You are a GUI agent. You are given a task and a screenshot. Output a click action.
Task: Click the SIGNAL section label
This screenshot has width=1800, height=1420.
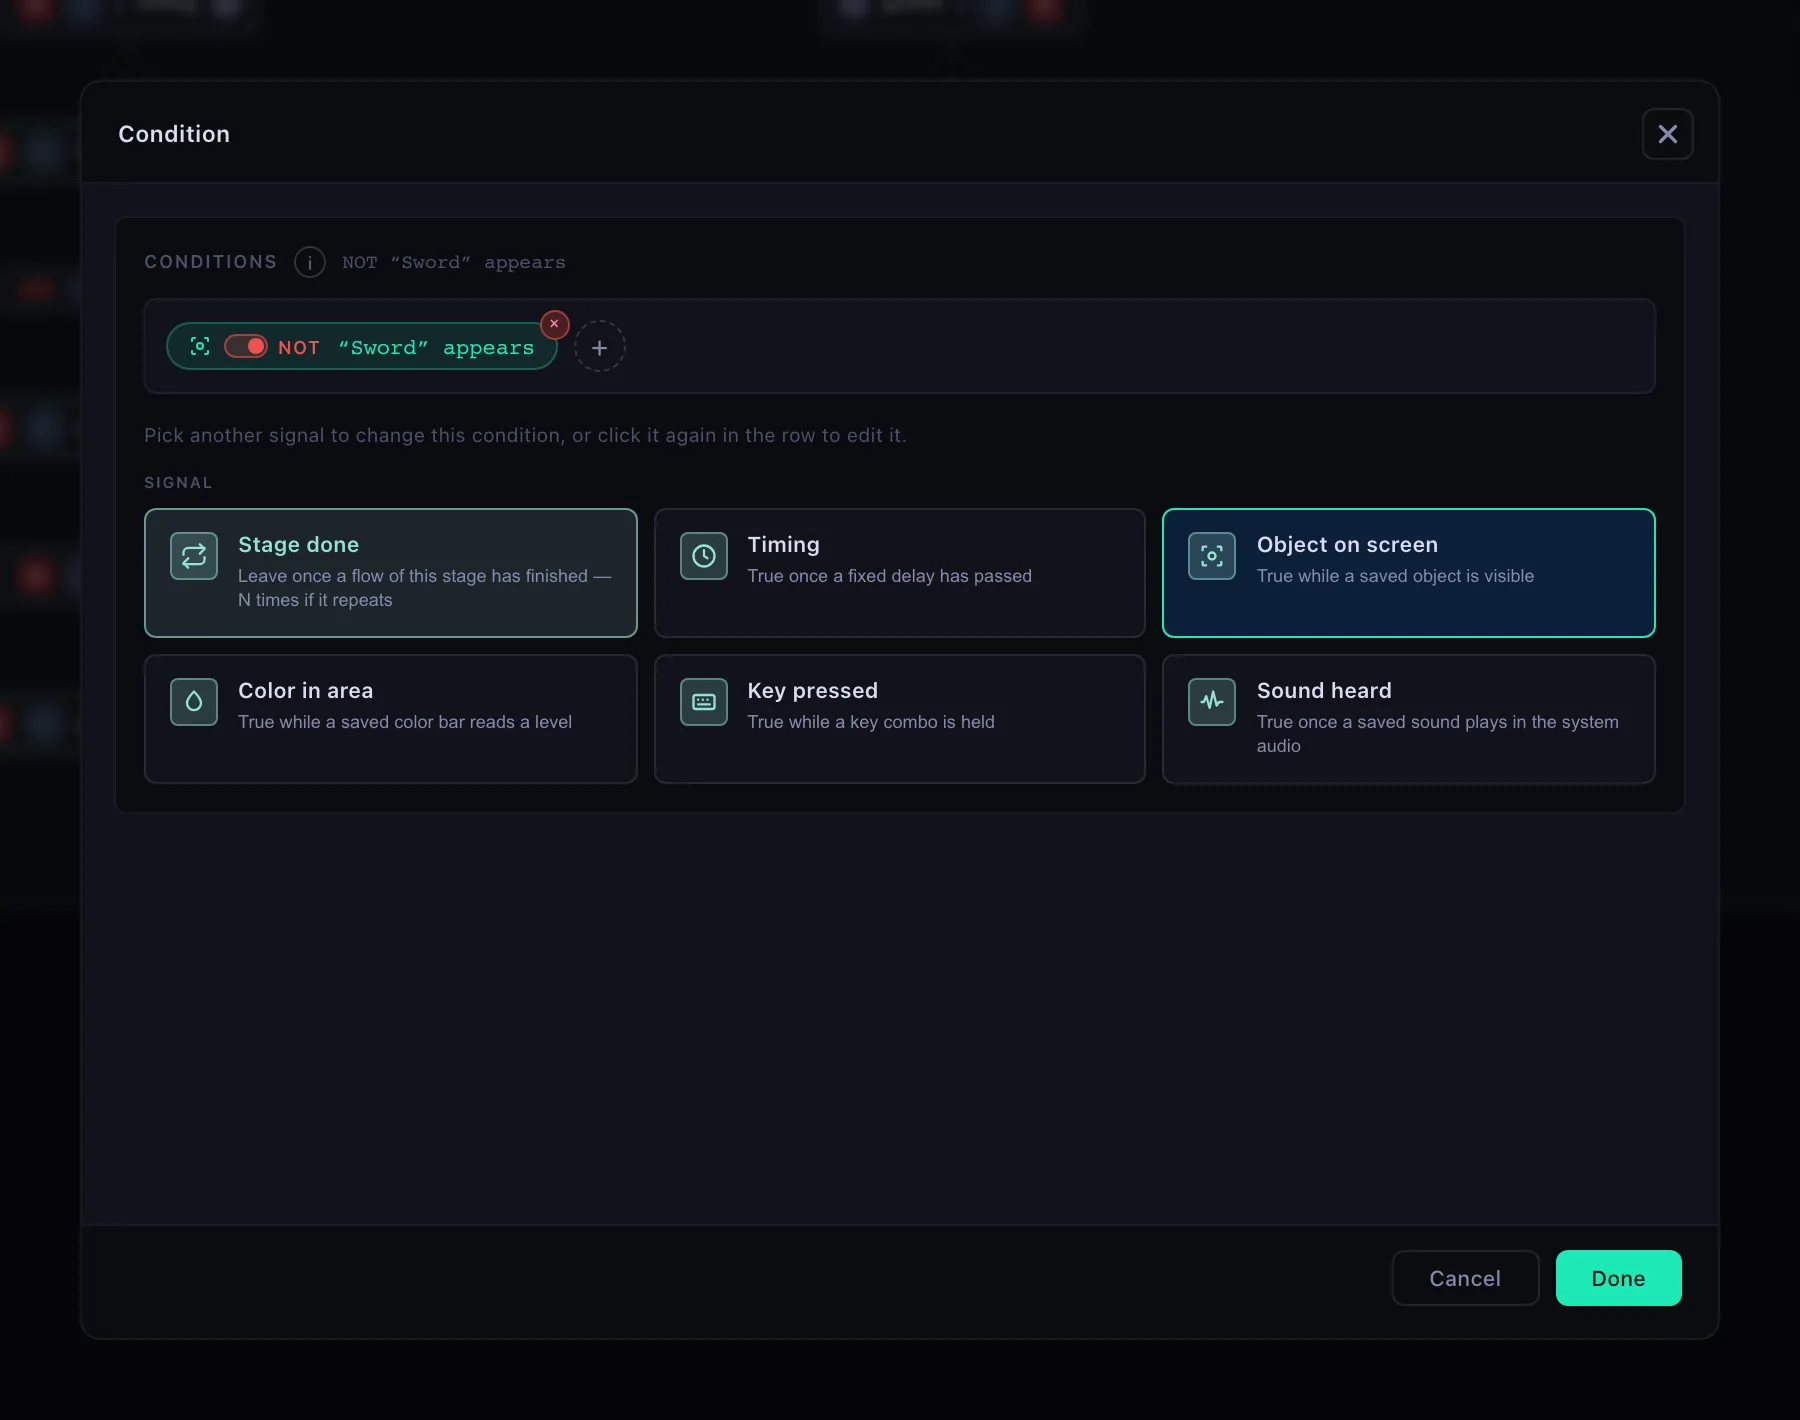178,482
